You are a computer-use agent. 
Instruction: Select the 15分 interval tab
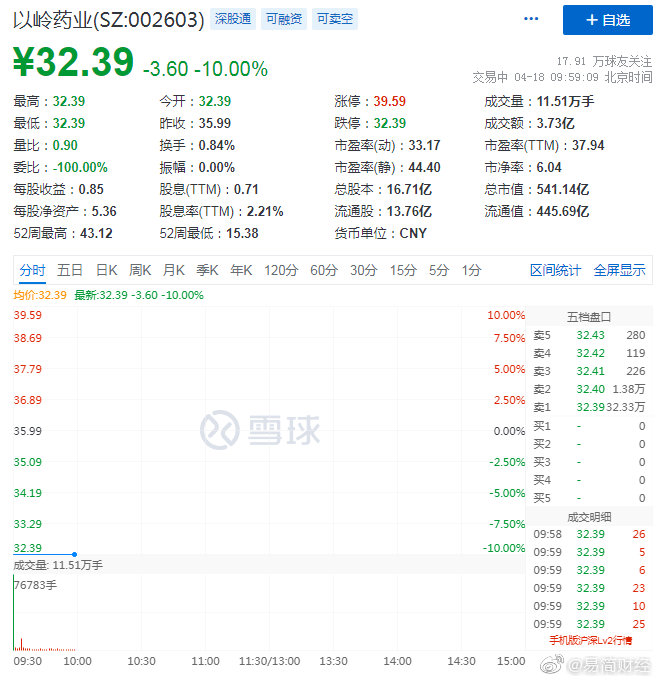click(403, 270)
